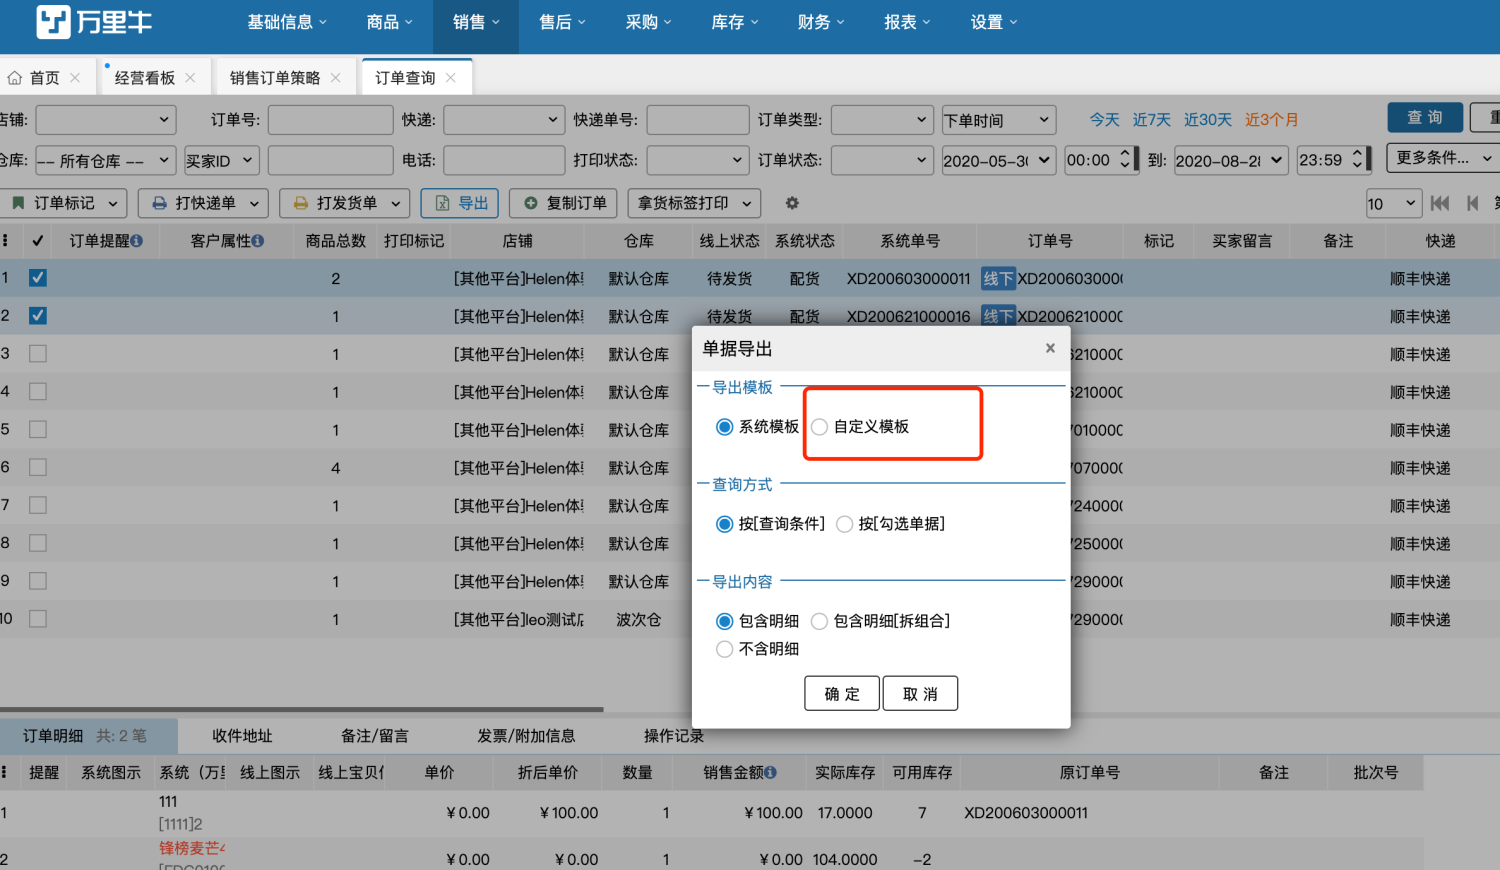Select 按[勾选单据] radio option

845,524
